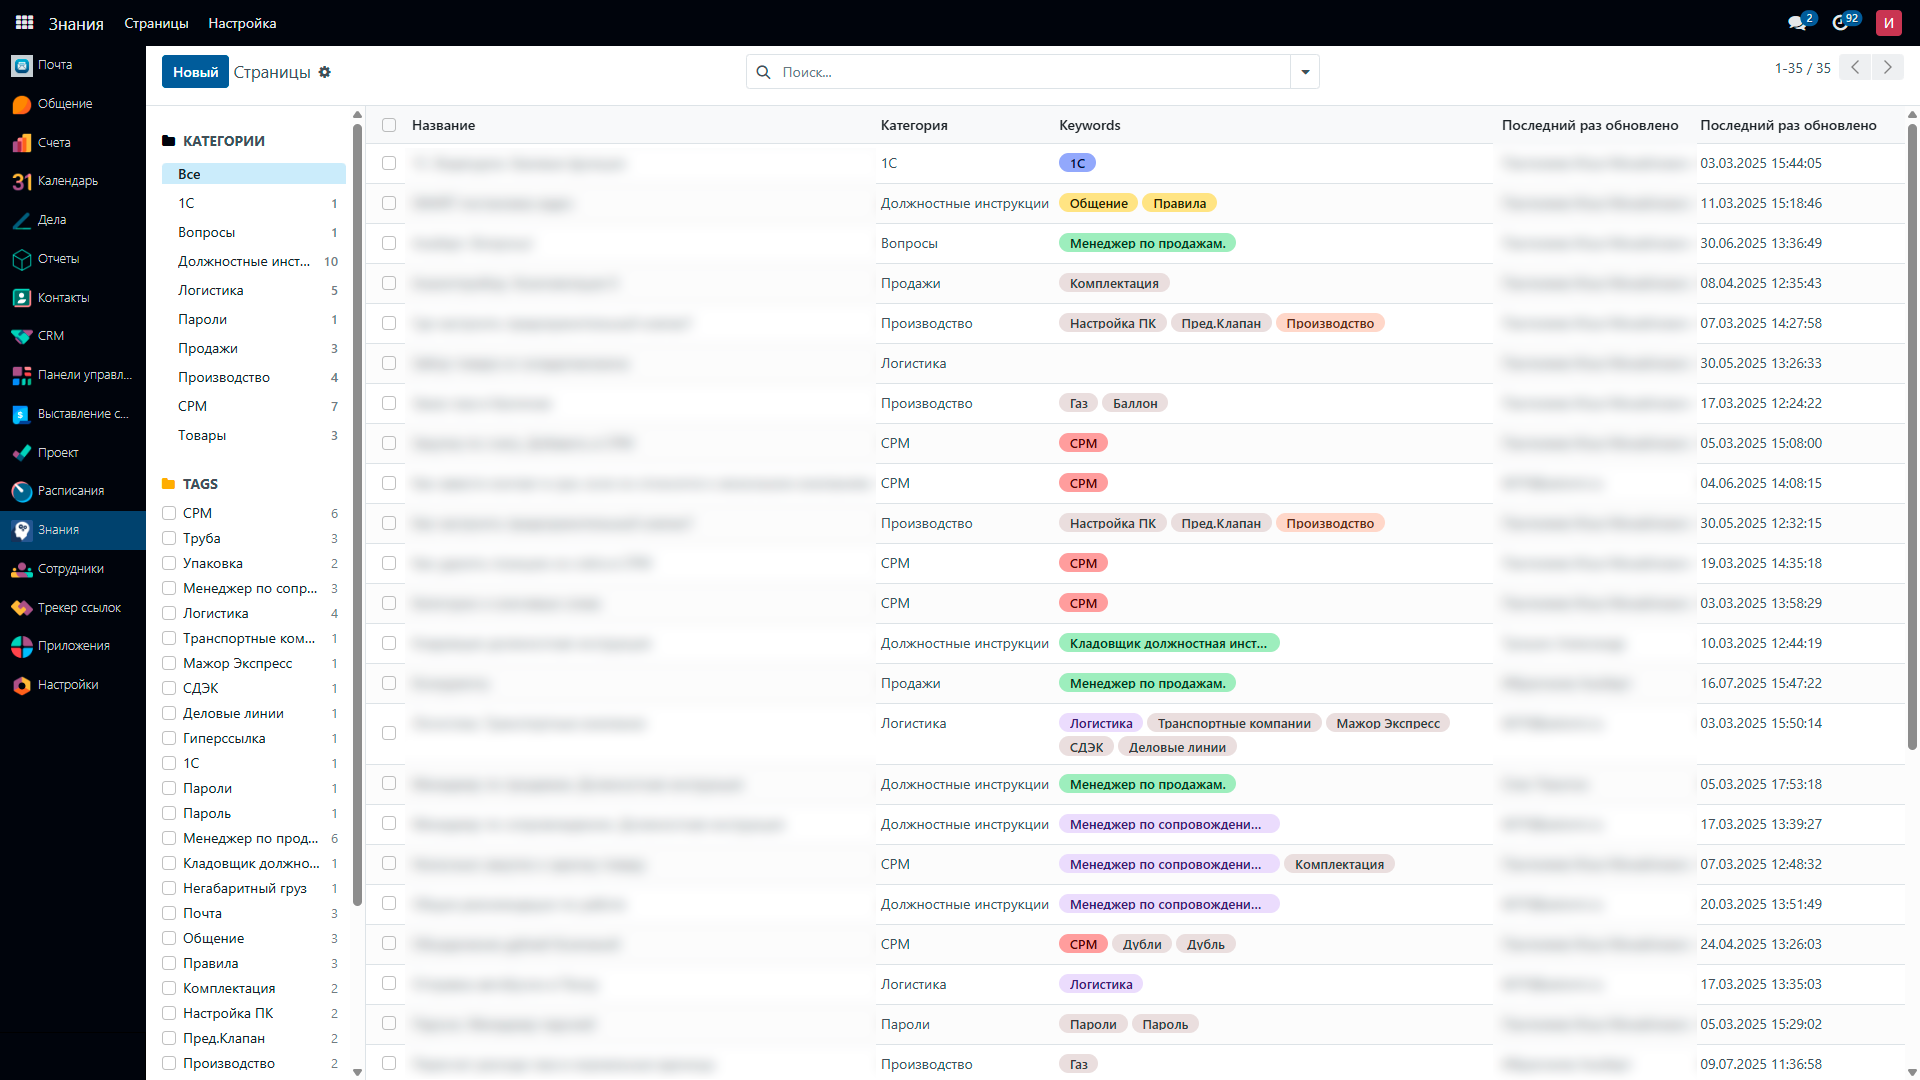Go to next page with right chevron

1887,68
